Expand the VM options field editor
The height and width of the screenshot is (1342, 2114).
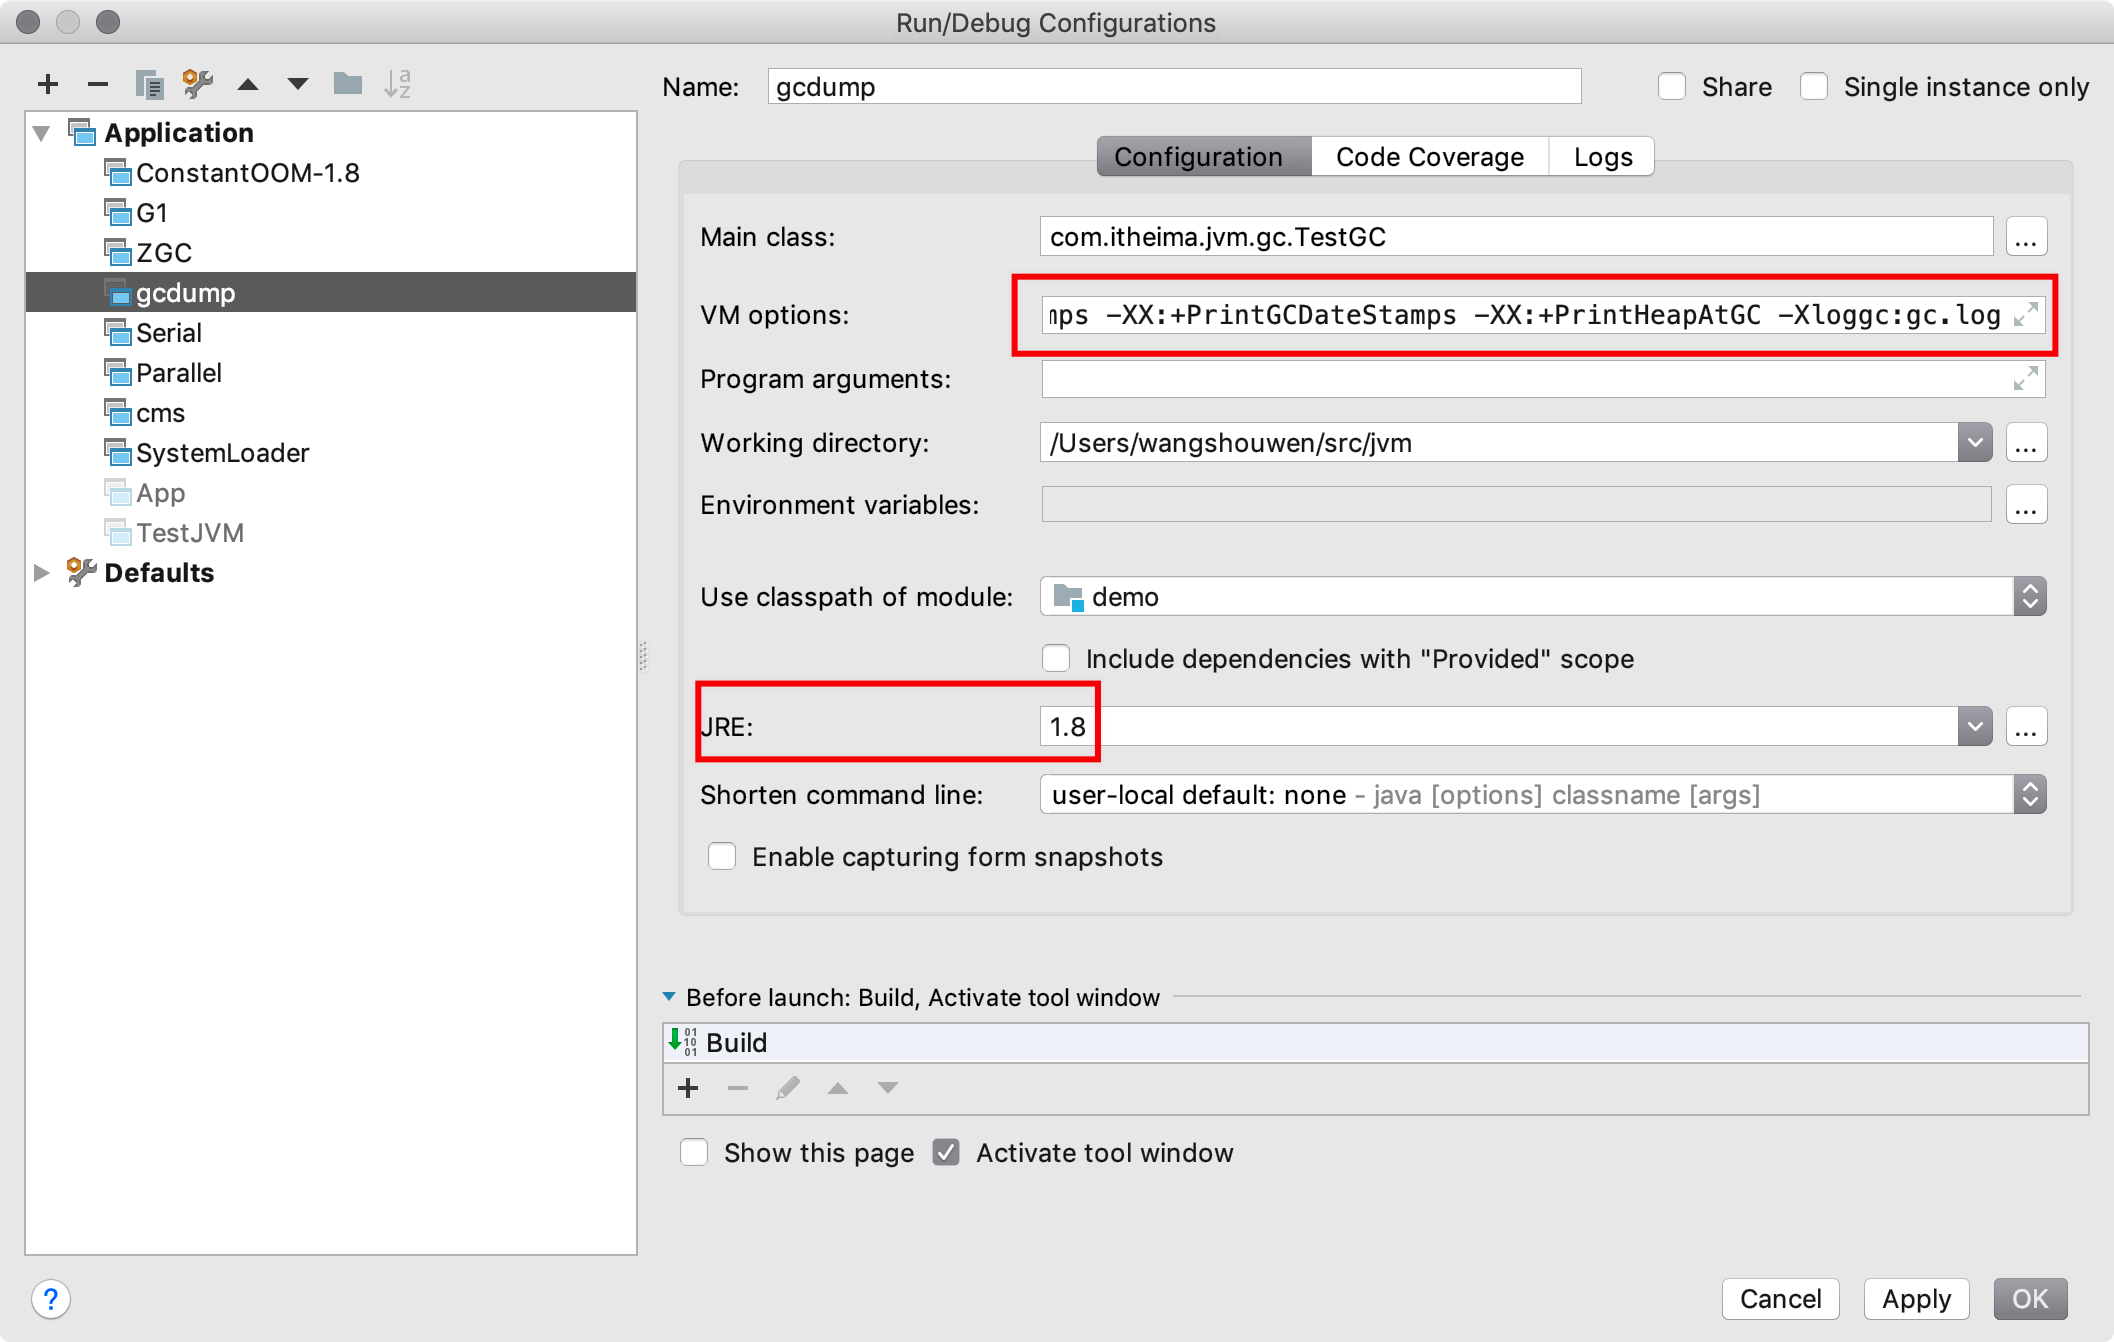2026,315
